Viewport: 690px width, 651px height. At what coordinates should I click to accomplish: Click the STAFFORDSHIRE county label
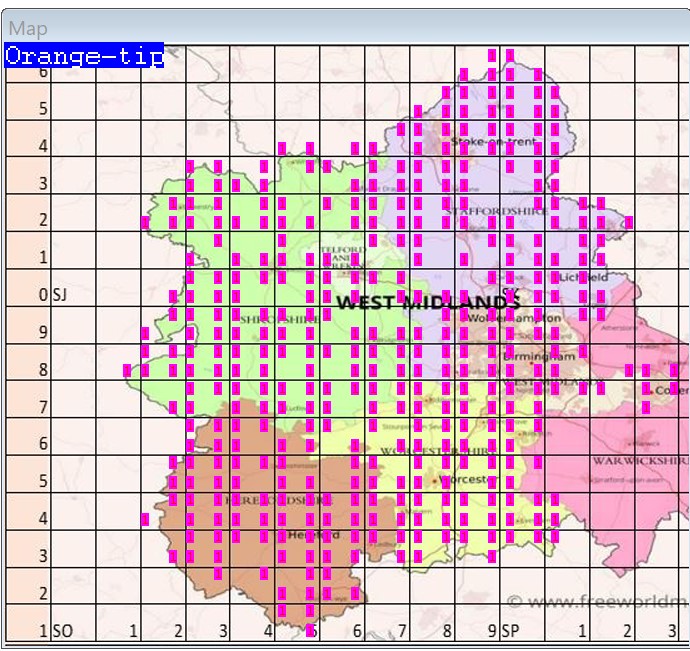[497, 211]
